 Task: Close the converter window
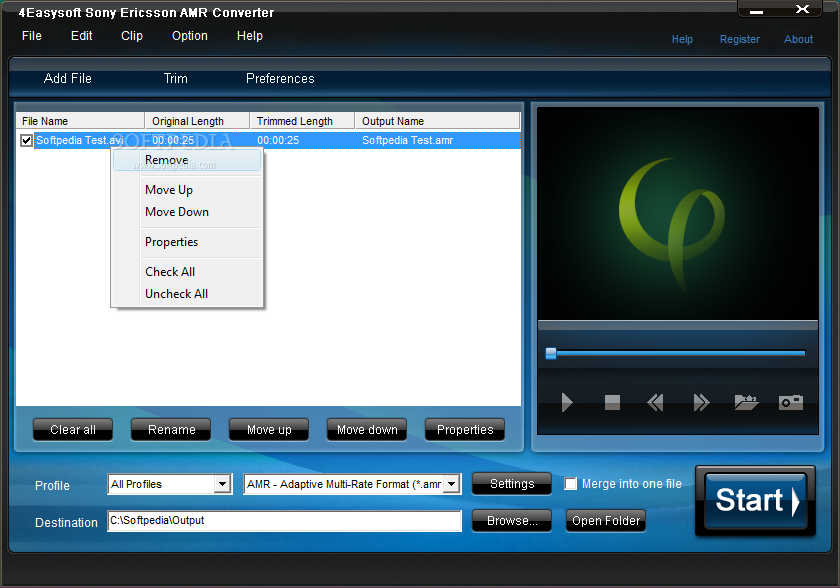coord(802,9)
